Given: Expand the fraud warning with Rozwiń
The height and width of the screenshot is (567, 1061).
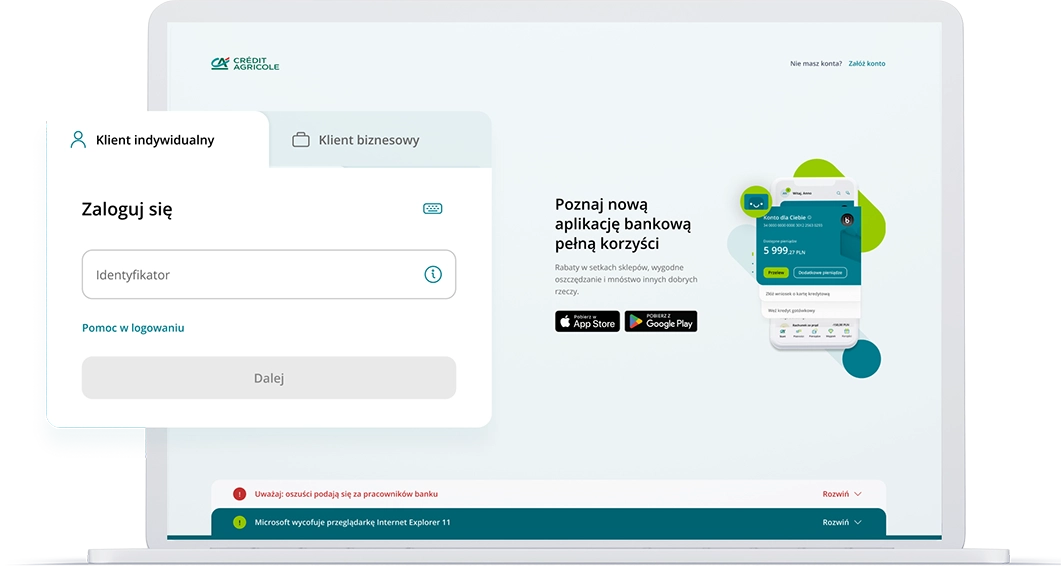Looking at the screenshot, I should point(840,494).
